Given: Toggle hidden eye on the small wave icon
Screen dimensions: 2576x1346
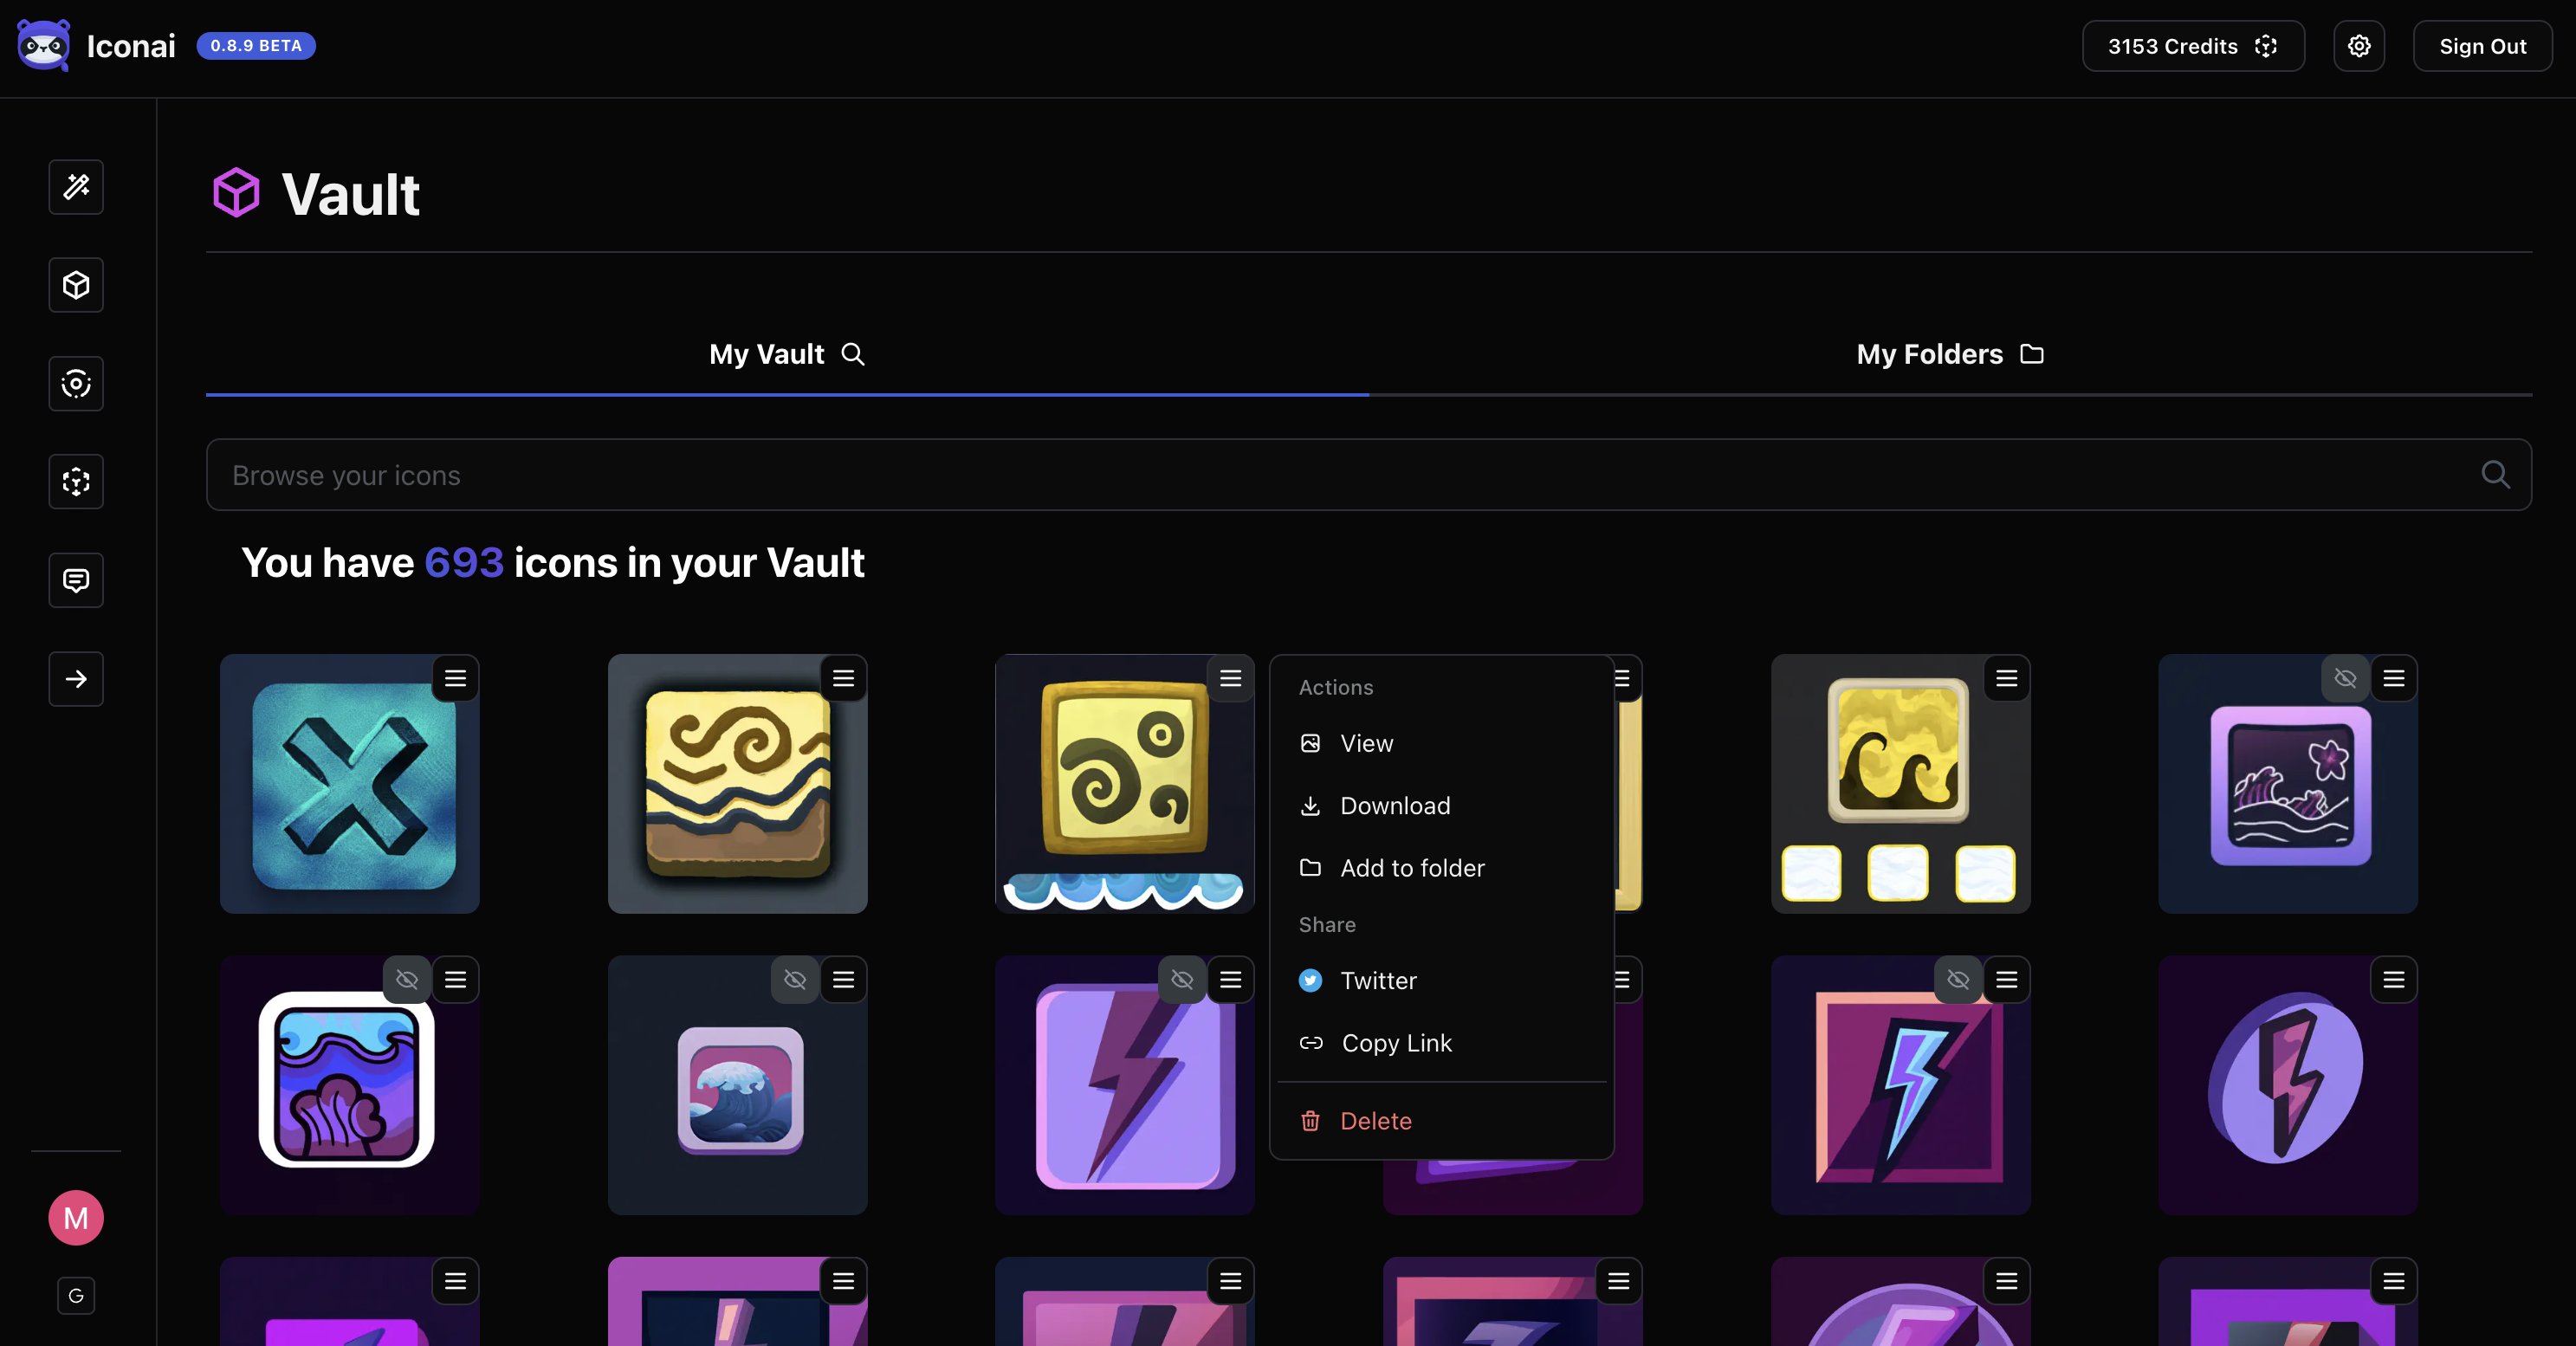Looking at the screenshot, I should (x=795, y=980).
